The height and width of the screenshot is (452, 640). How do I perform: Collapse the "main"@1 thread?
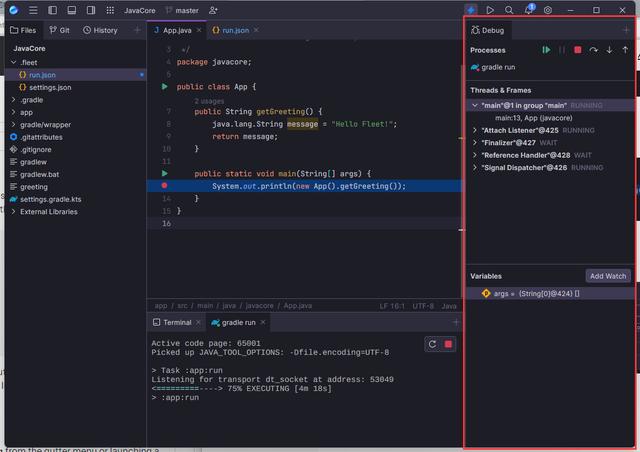tap(475, 105)
